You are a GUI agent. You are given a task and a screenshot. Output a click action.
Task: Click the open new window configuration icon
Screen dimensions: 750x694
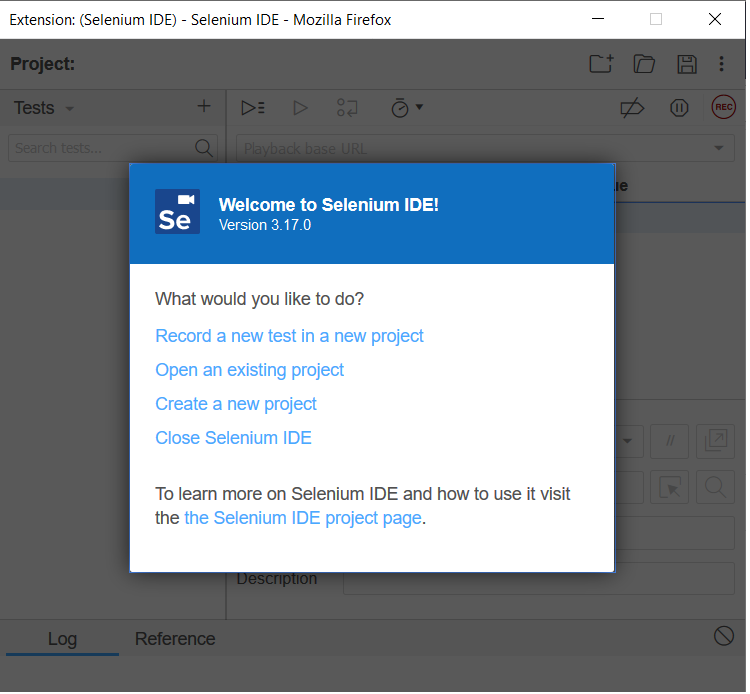pos(715,441)
